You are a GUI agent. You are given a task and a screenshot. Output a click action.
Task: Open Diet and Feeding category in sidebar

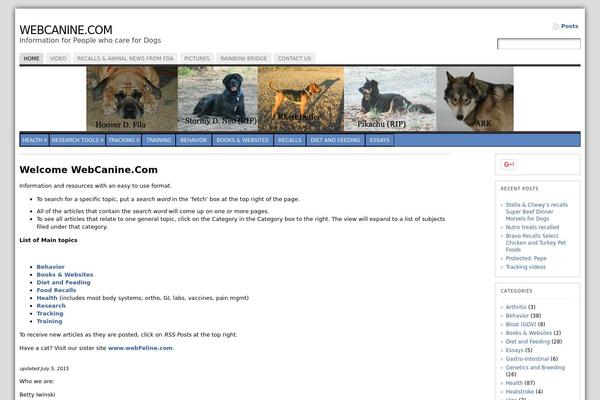(x=528, y=341)
